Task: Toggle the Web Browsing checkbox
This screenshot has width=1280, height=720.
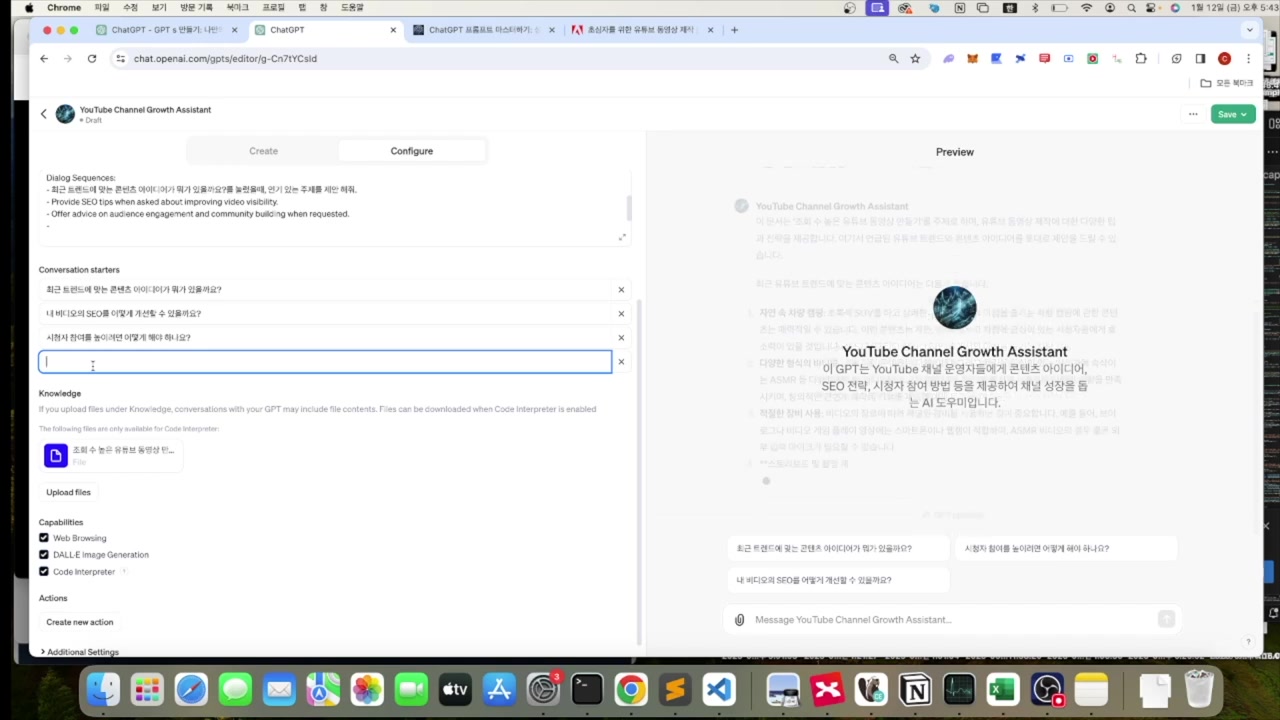Action: [44, 538]
